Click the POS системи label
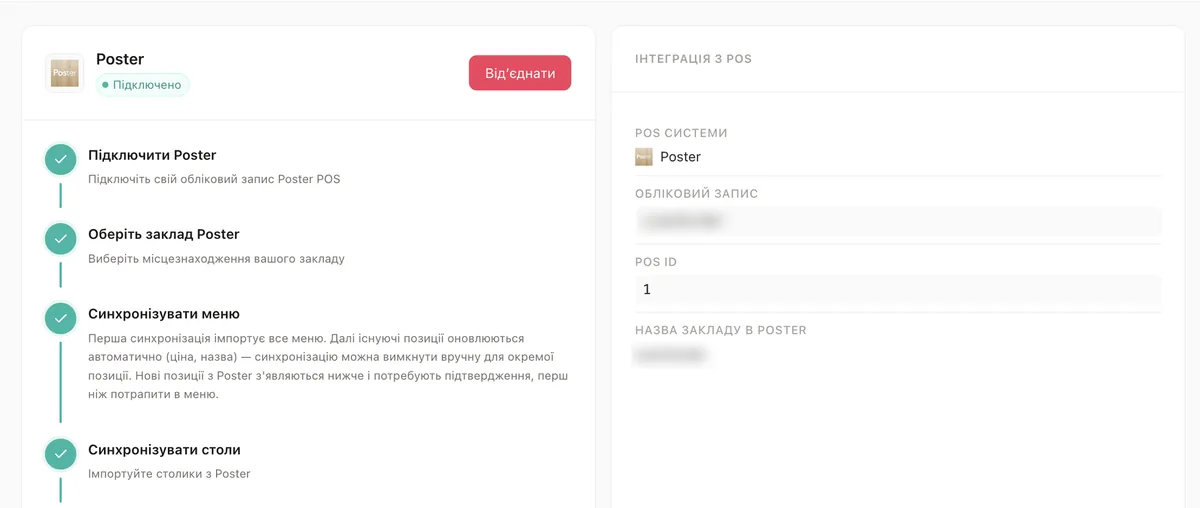1200x508 pixels. pyautogui.click(x=681, y=133)
